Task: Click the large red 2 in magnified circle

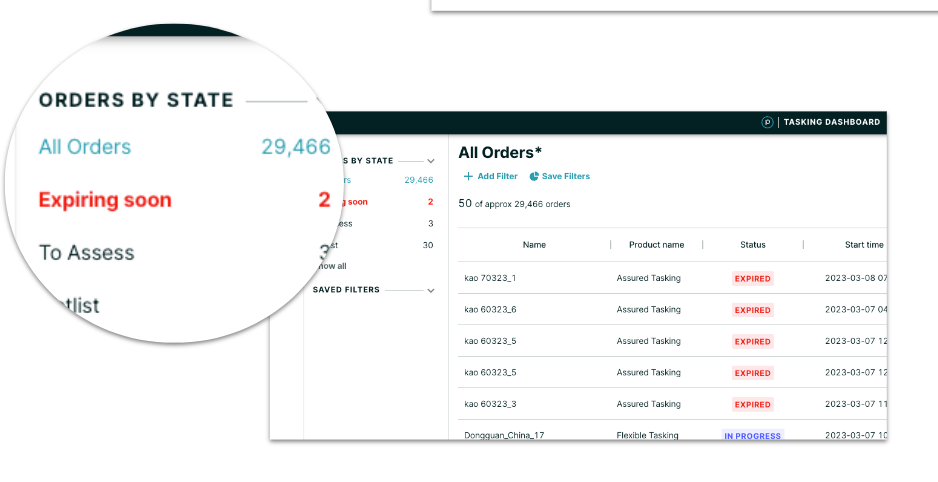Action: click(x=324, y=200)
